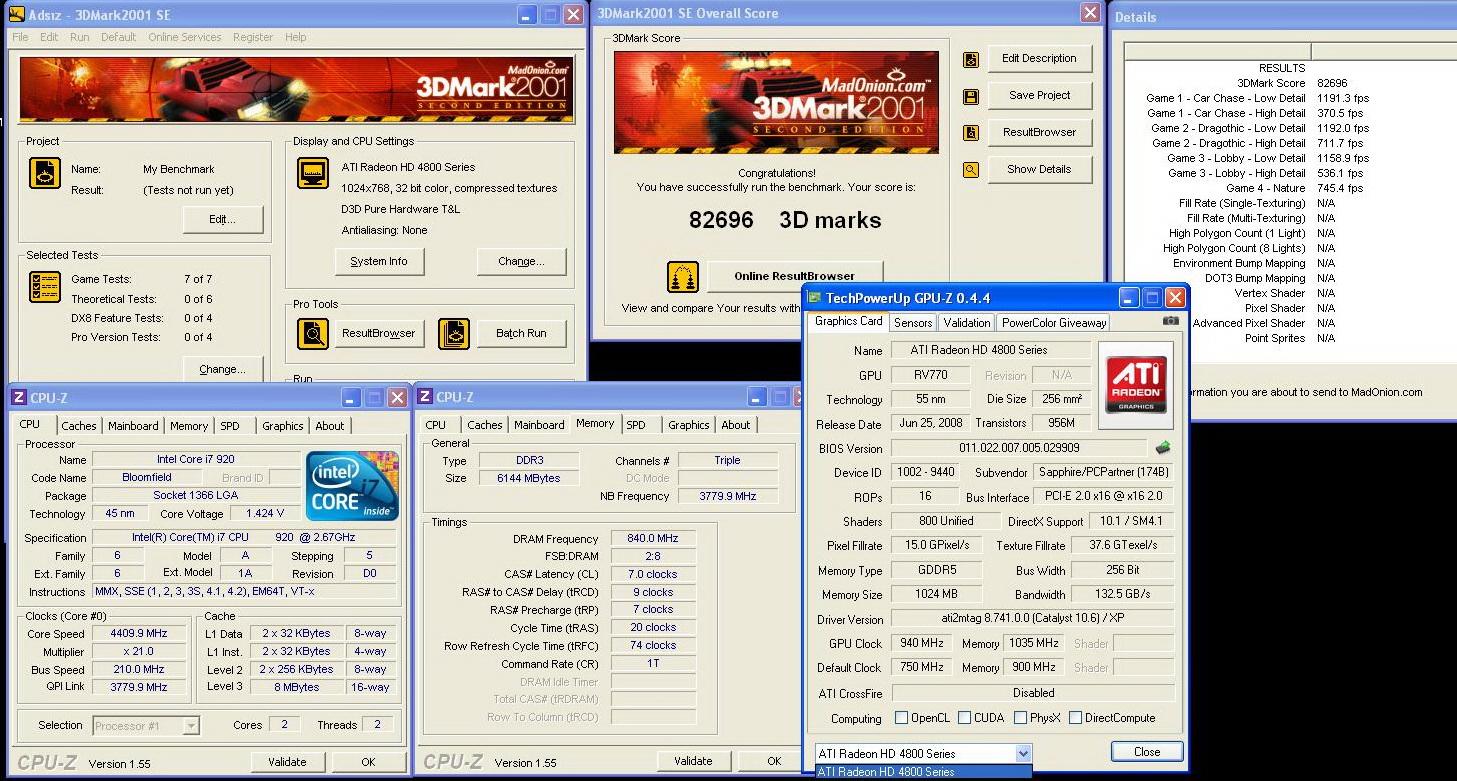Switch to Mainboard tab in left CPU-Z window
The width and height of the screenshot is (1457, 781).
point(133,426)
